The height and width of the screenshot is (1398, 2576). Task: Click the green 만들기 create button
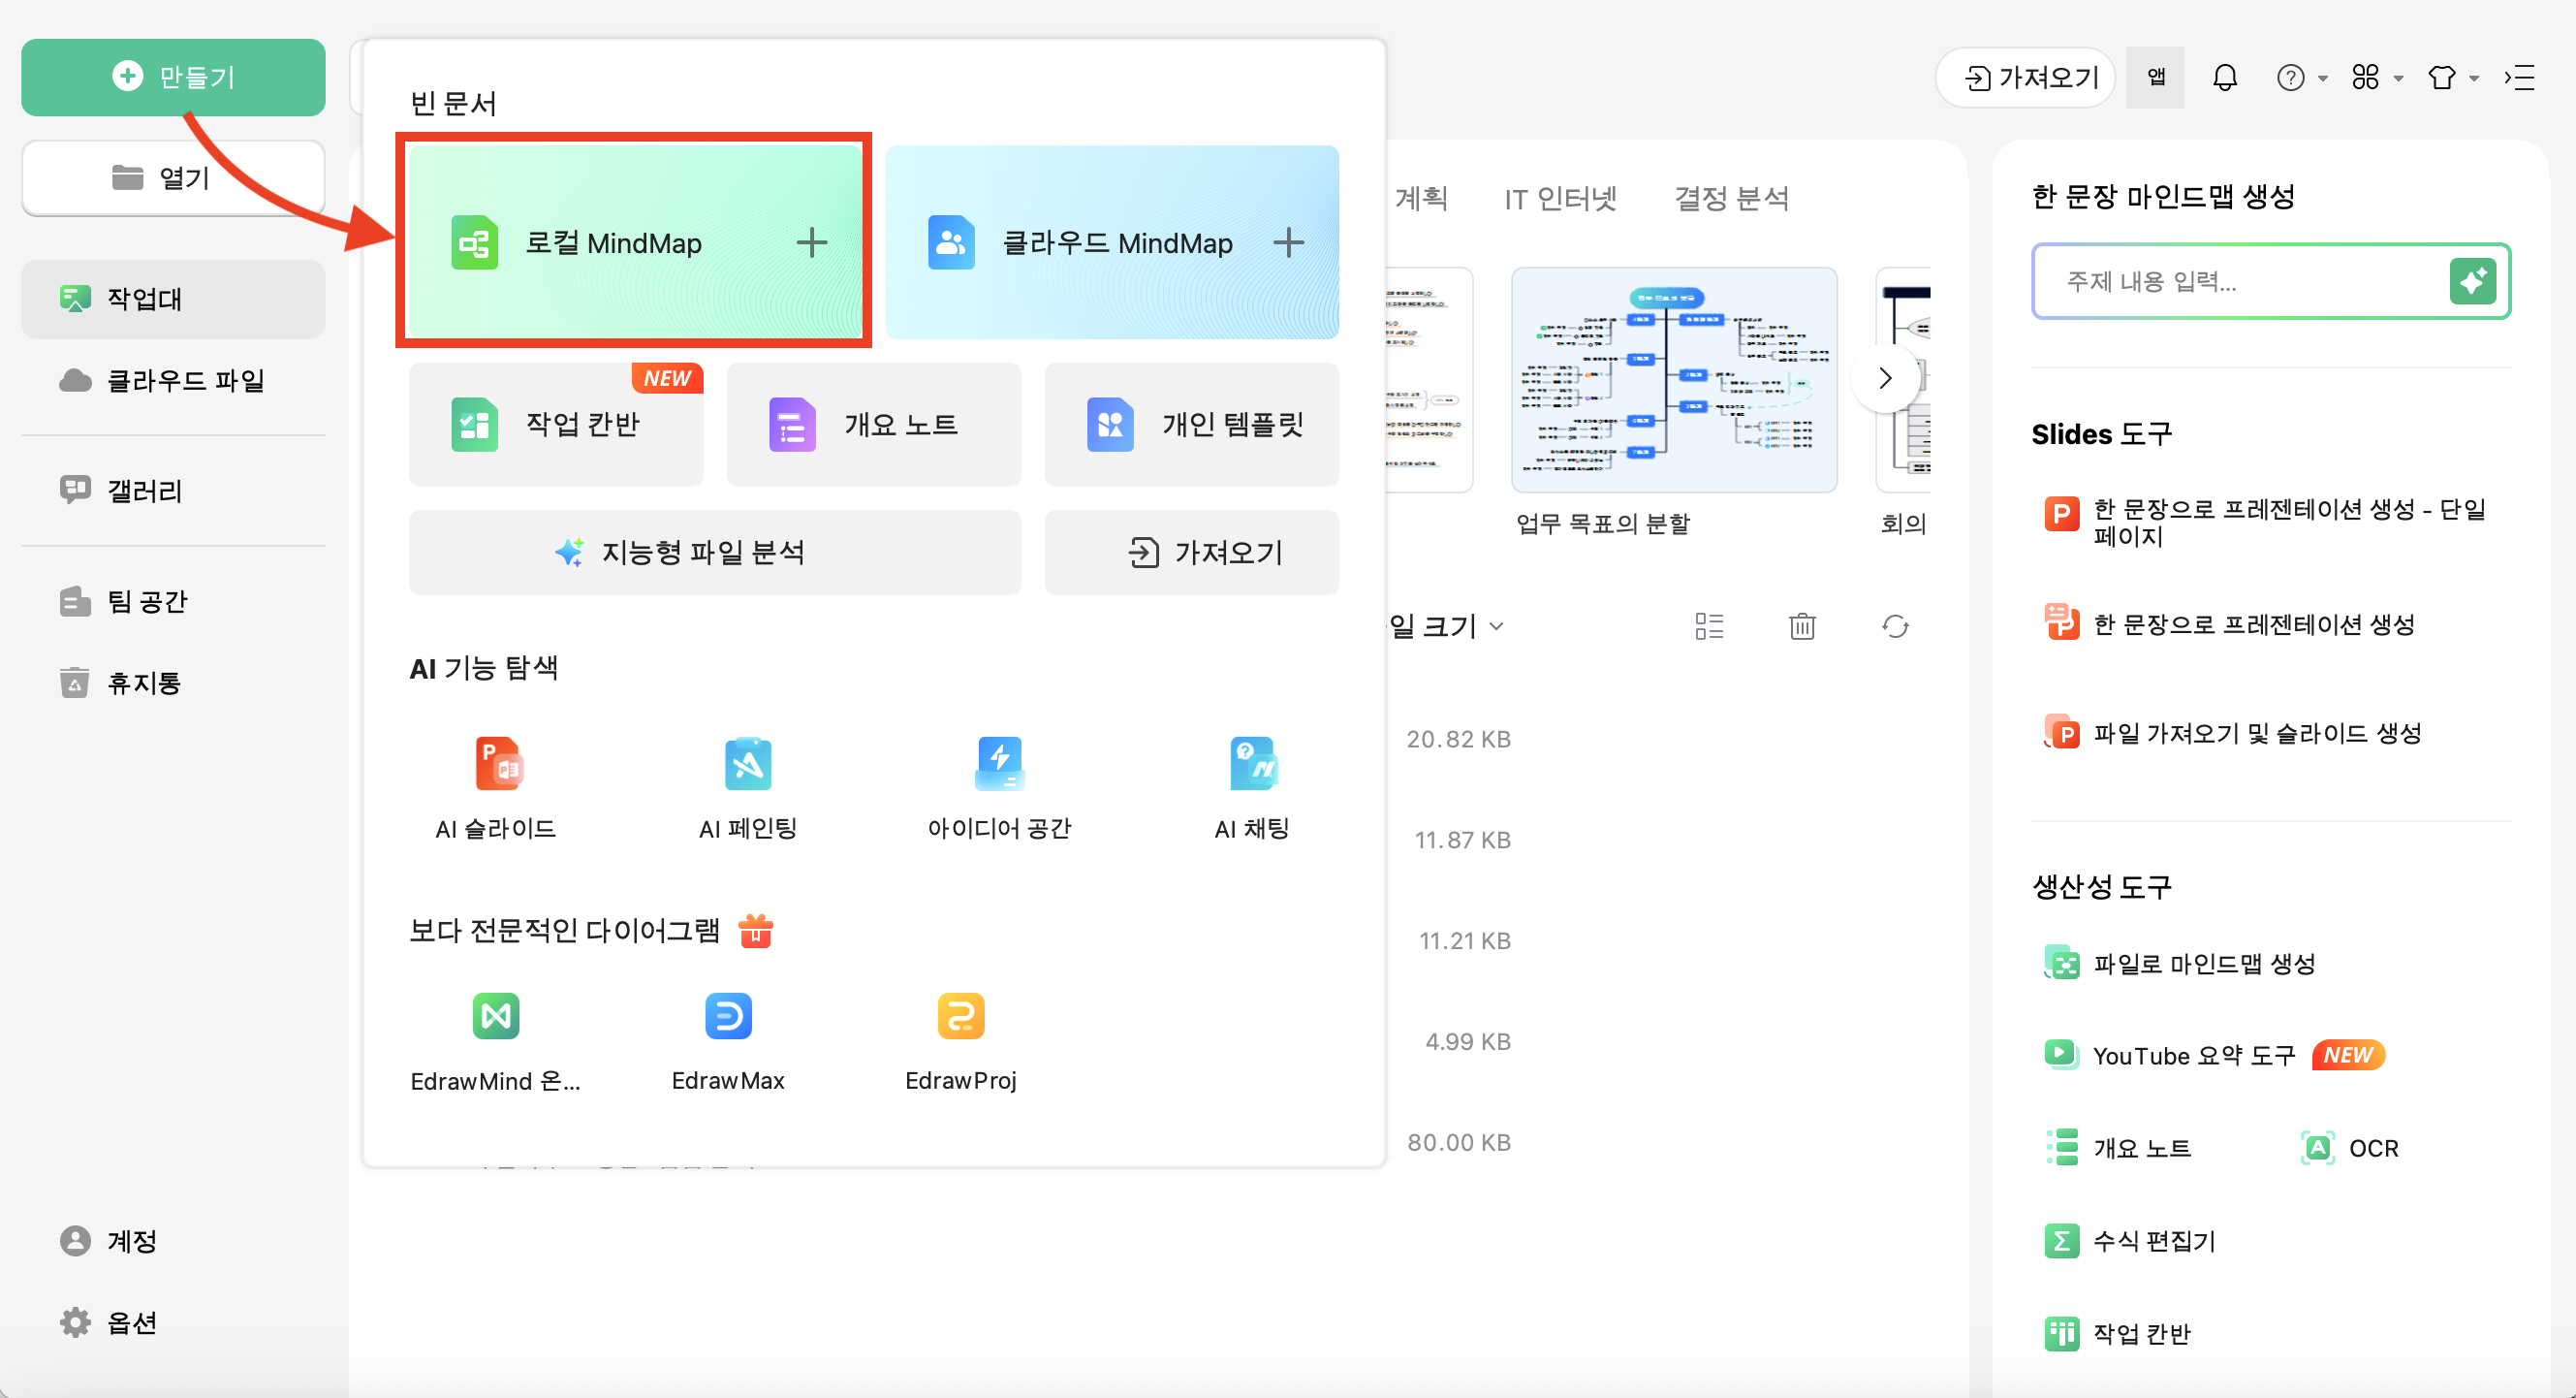[x=173, y=77]
